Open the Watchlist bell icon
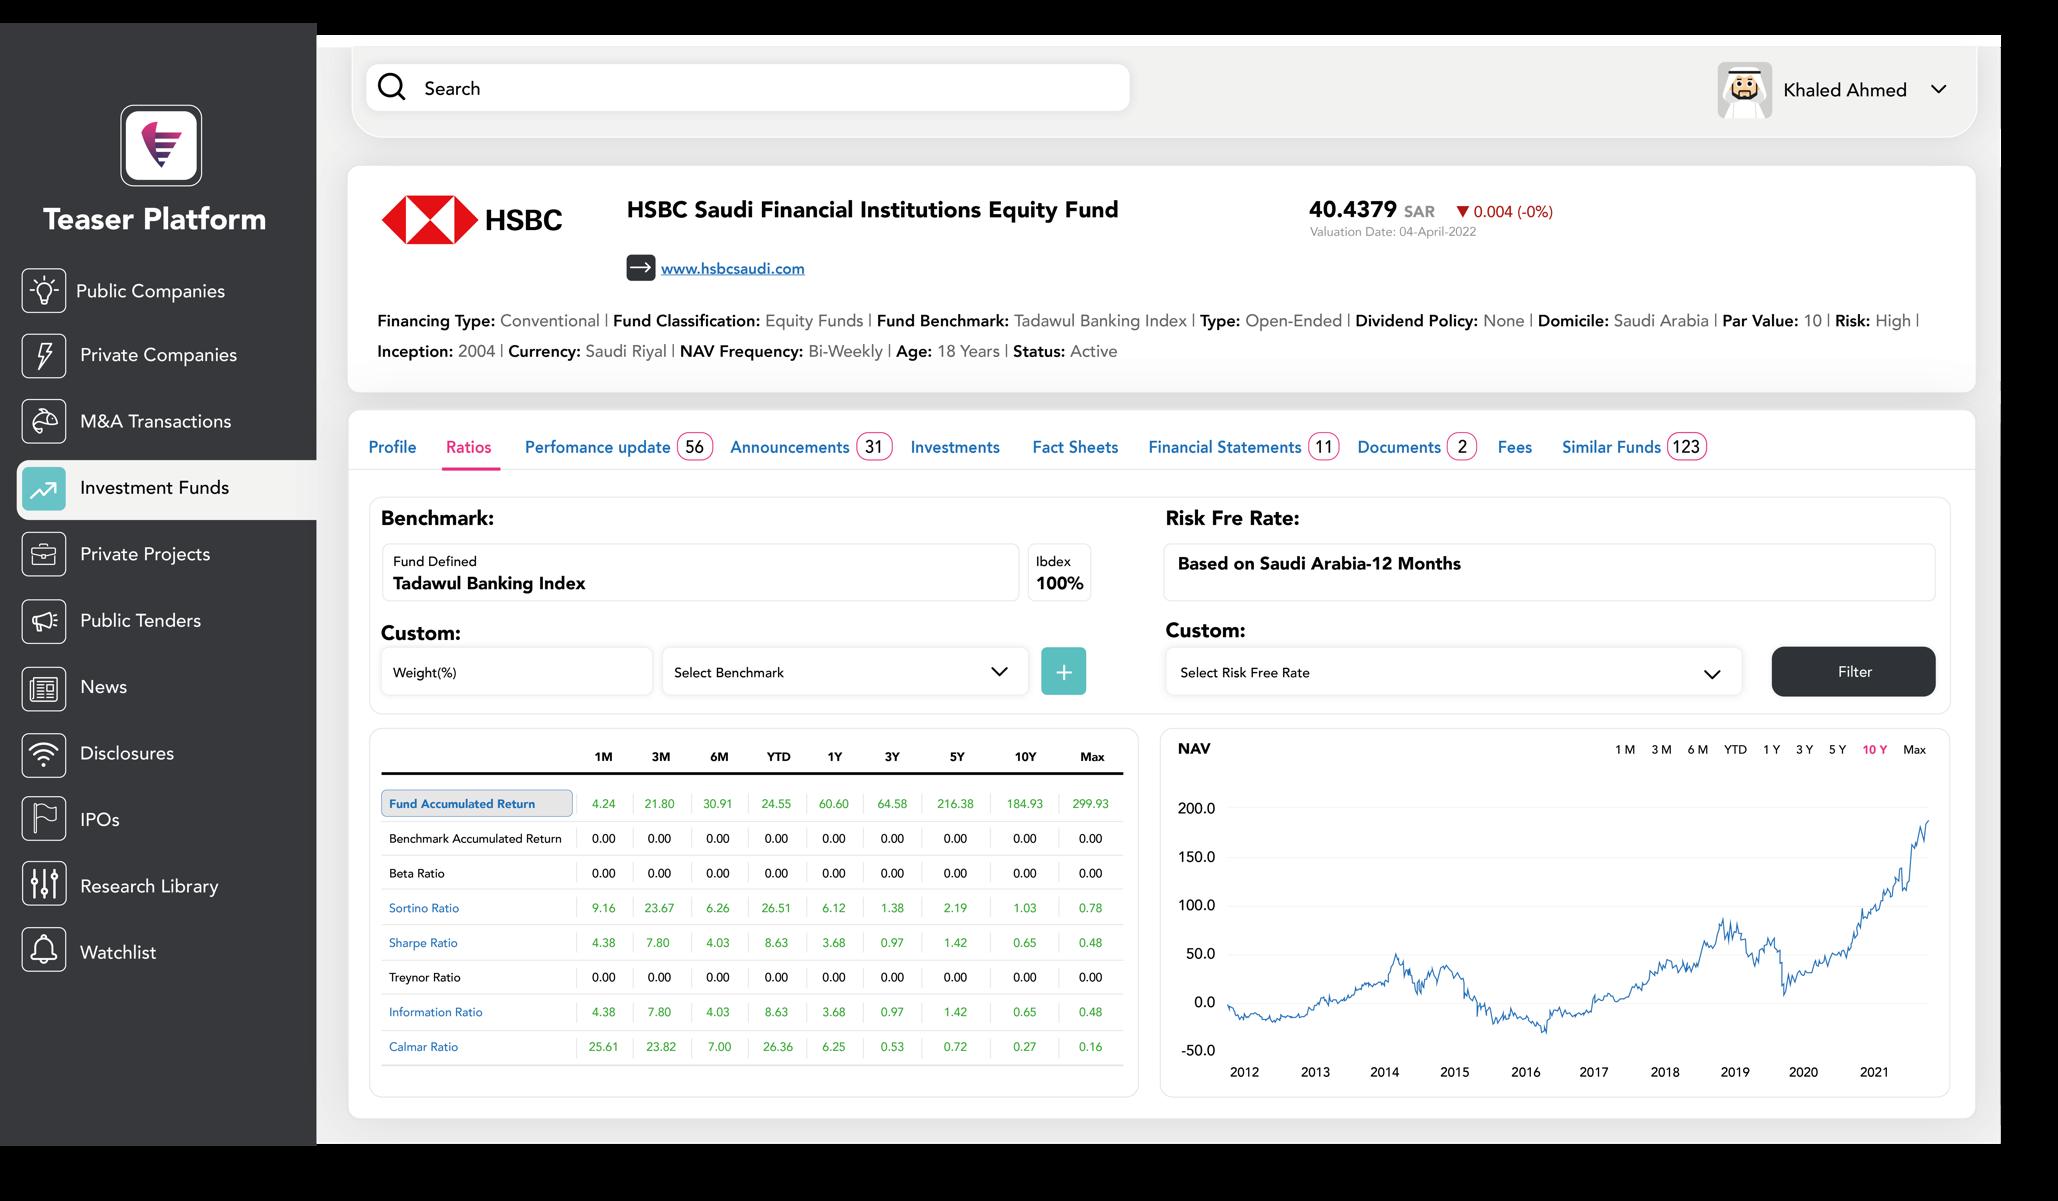Viewport: 2058px width, 1201px height. point(44,951)
